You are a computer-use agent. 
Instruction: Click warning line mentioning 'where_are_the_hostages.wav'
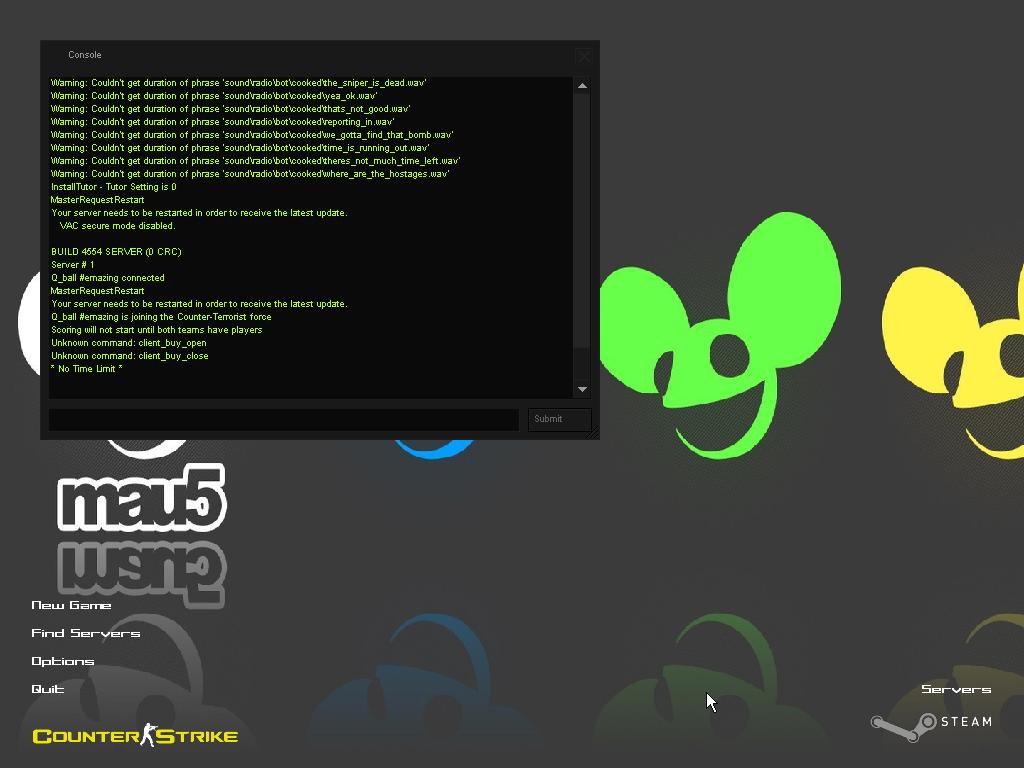tap(250, 174)
